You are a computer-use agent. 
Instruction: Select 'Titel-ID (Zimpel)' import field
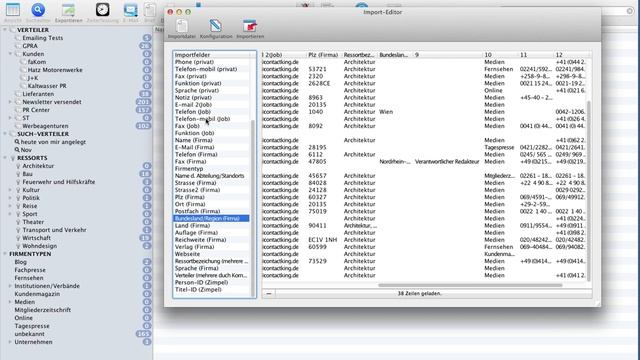click(x=211, y=289)
